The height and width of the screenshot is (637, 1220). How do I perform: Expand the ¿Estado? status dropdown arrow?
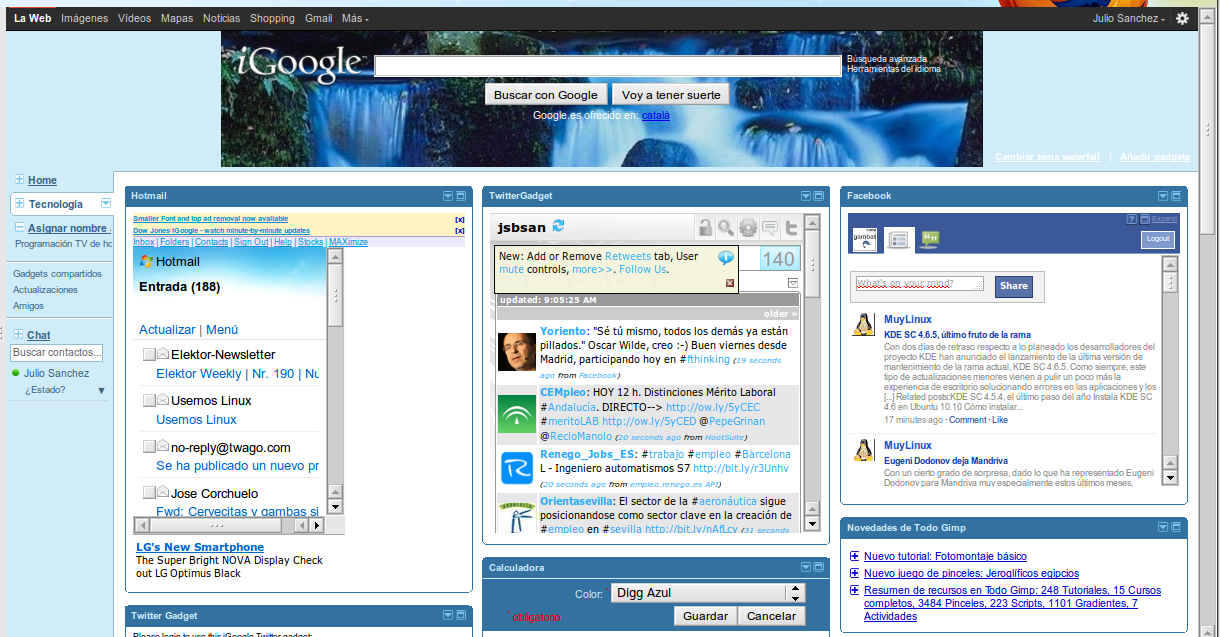(x=101, y=391)
